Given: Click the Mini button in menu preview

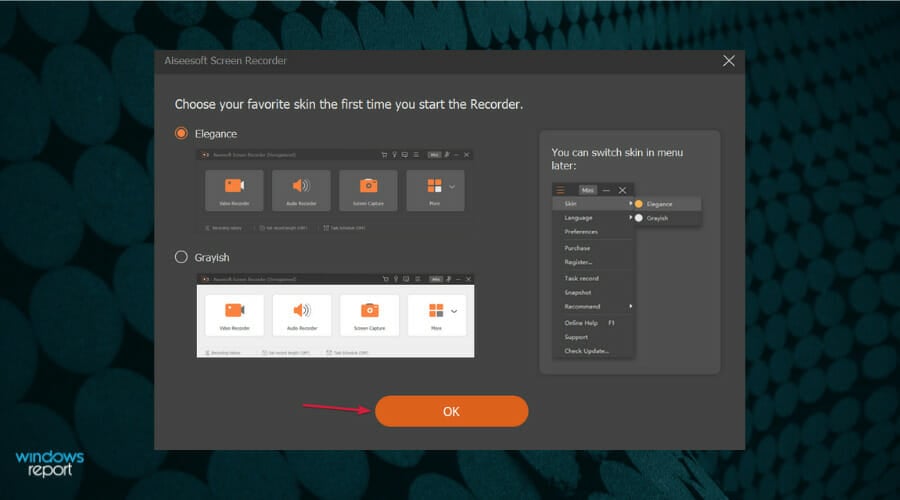Looking at the screenshot, I should coord(588,190).
